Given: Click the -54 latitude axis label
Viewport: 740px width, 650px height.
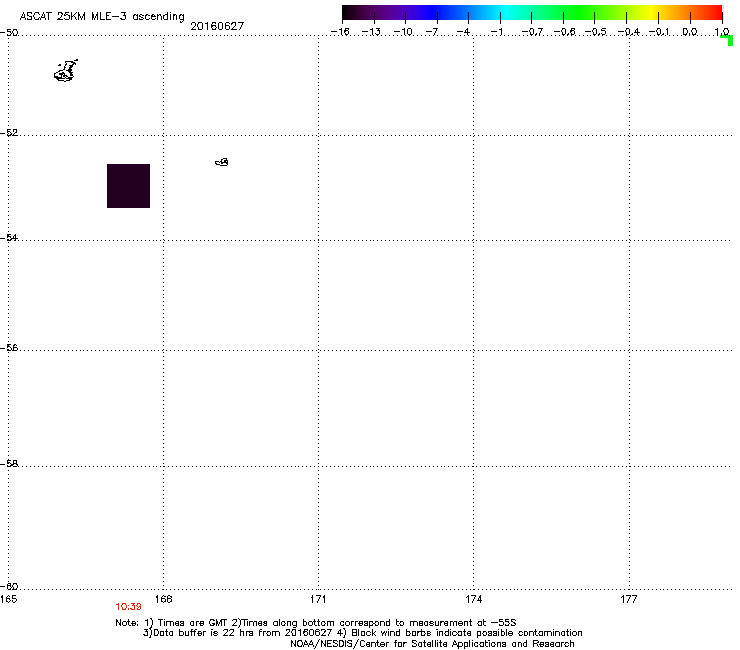Looking at the screenshot, I should (9, 238).
